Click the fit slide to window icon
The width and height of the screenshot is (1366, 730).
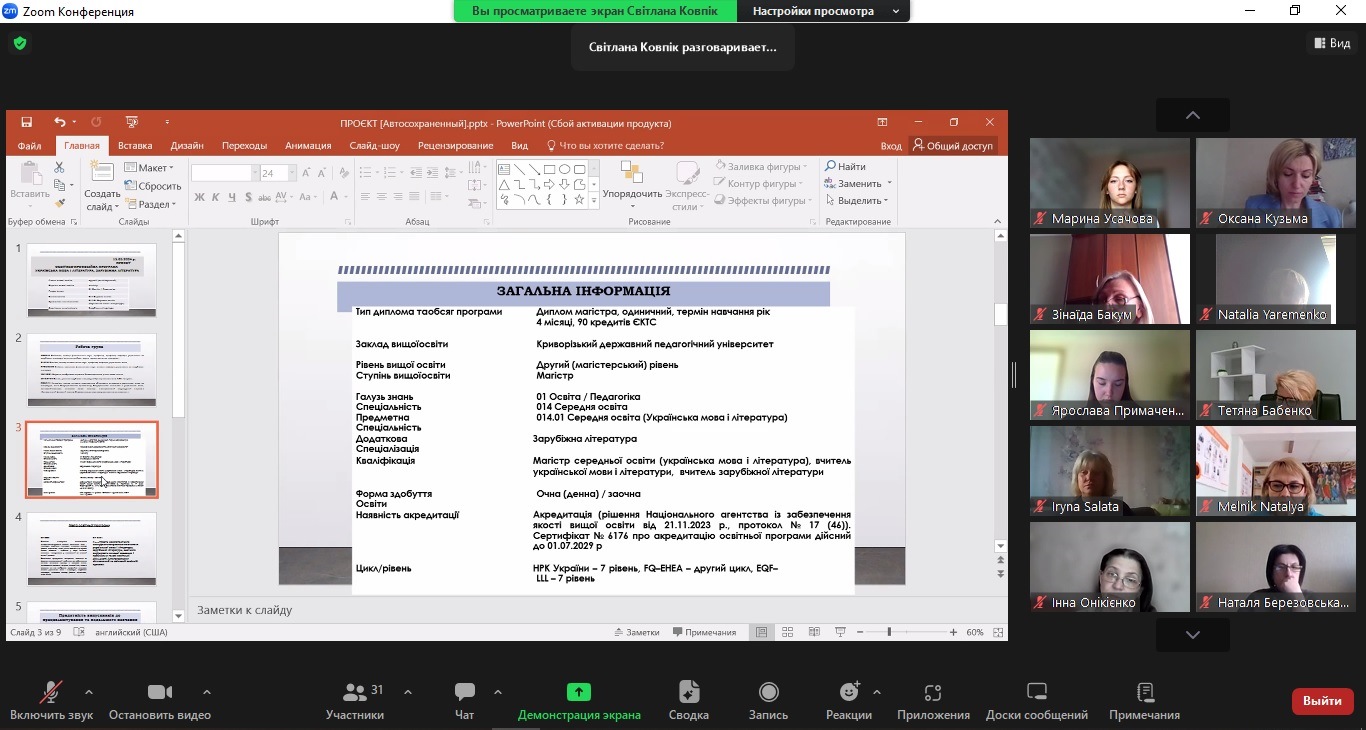(996, 632)
